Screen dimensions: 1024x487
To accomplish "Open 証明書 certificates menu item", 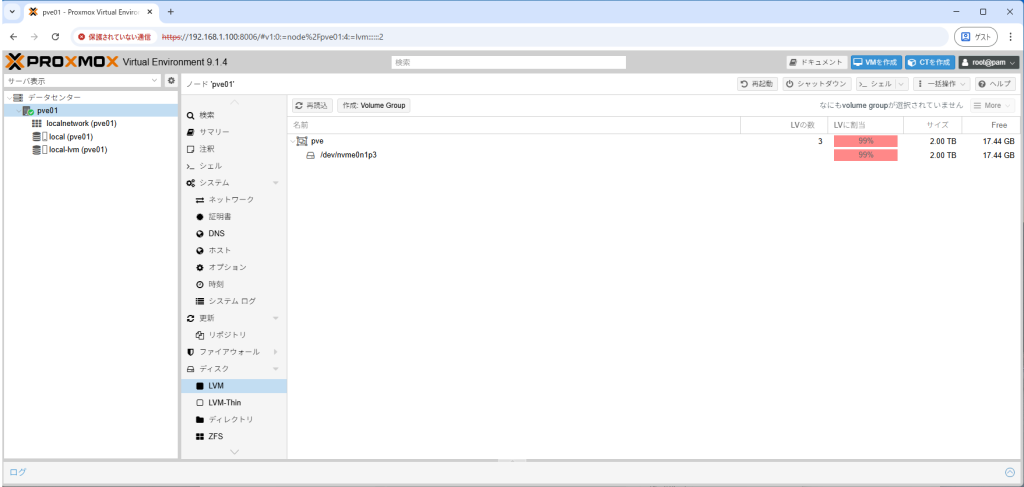I will pos(234,217).
